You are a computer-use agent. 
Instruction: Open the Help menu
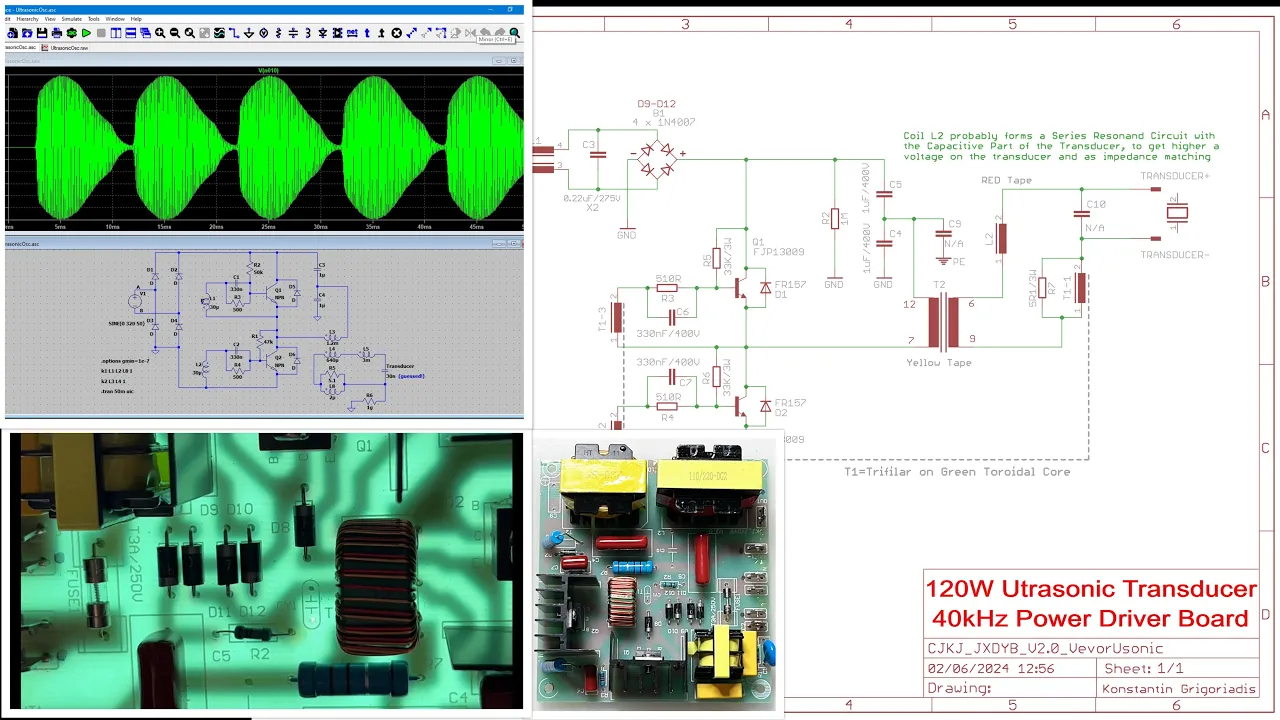tap(136, 19)
